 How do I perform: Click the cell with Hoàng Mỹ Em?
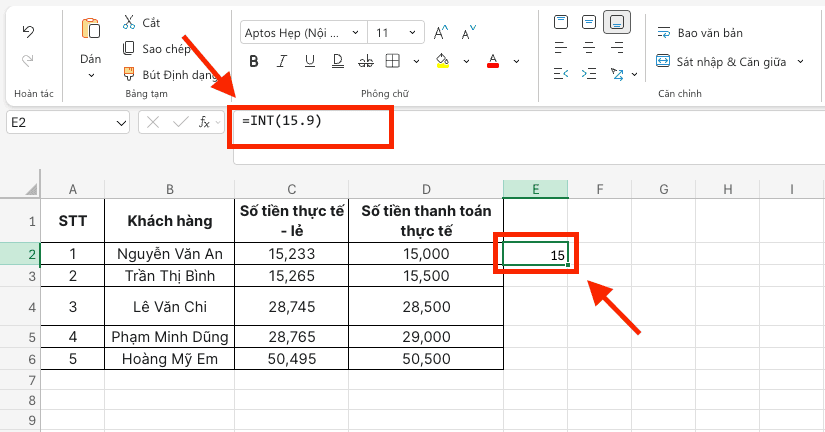click(169, 359)
